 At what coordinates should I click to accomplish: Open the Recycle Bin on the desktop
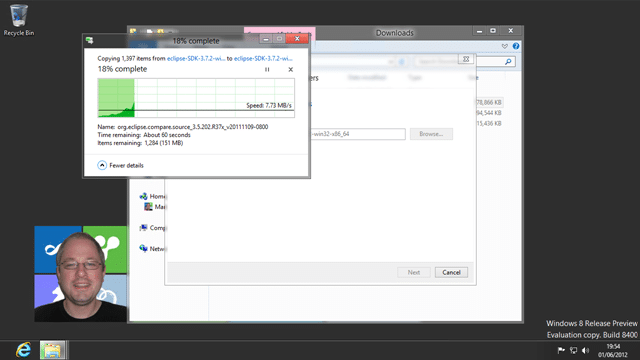click(19, 20)
